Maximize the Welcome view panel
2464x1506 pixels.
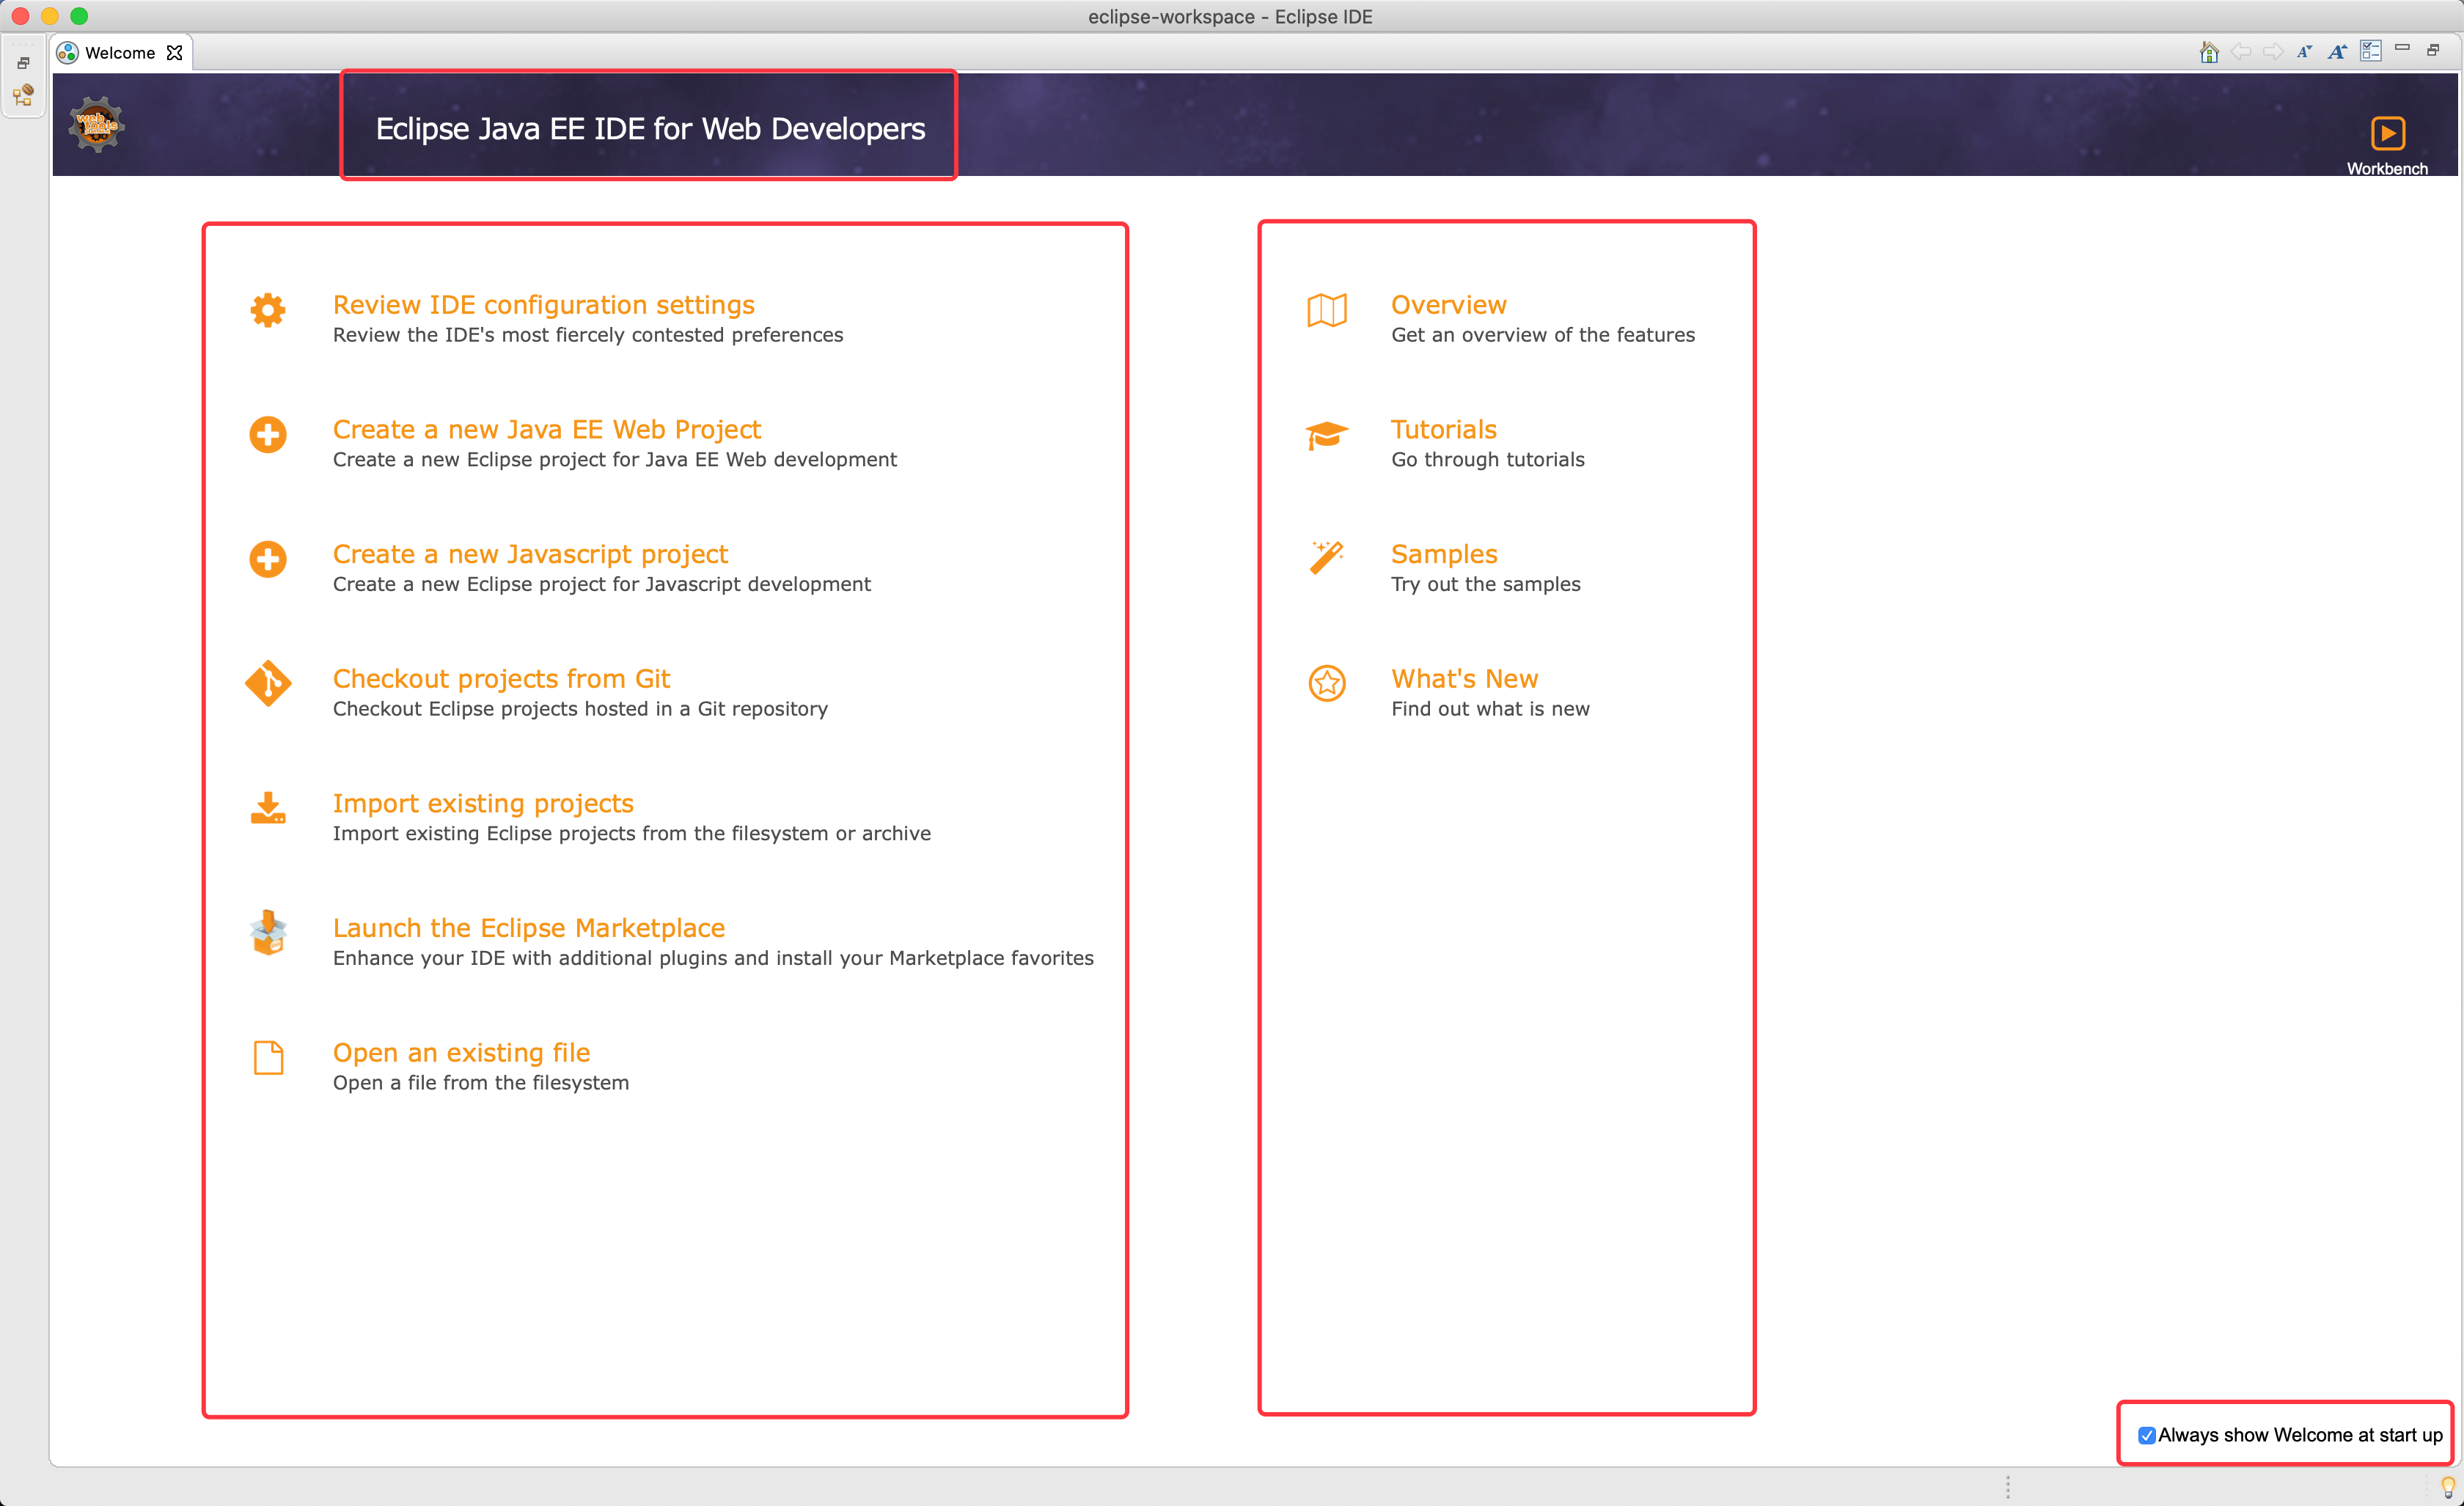point(2434,50)
